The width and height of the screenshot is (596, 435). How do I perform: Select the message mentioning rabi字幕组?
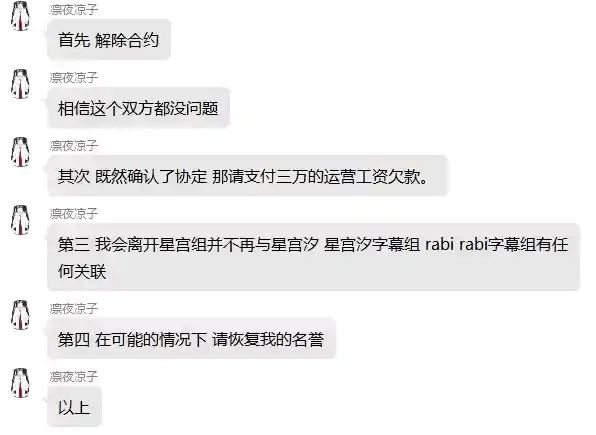pyautogui.click(x=313, y=257)
